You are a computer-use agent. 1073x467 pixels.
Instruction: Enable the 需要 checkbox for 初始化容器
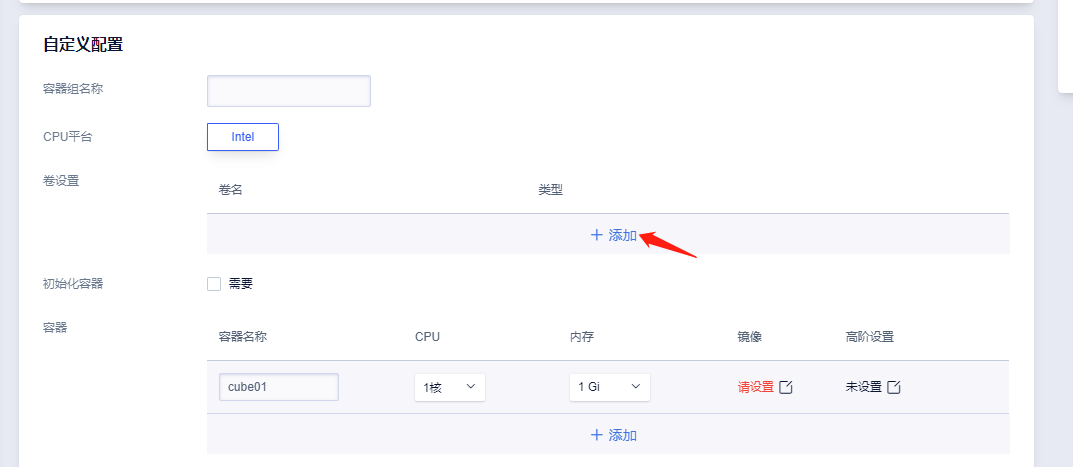pyautogui.click(x=214, y=284)
